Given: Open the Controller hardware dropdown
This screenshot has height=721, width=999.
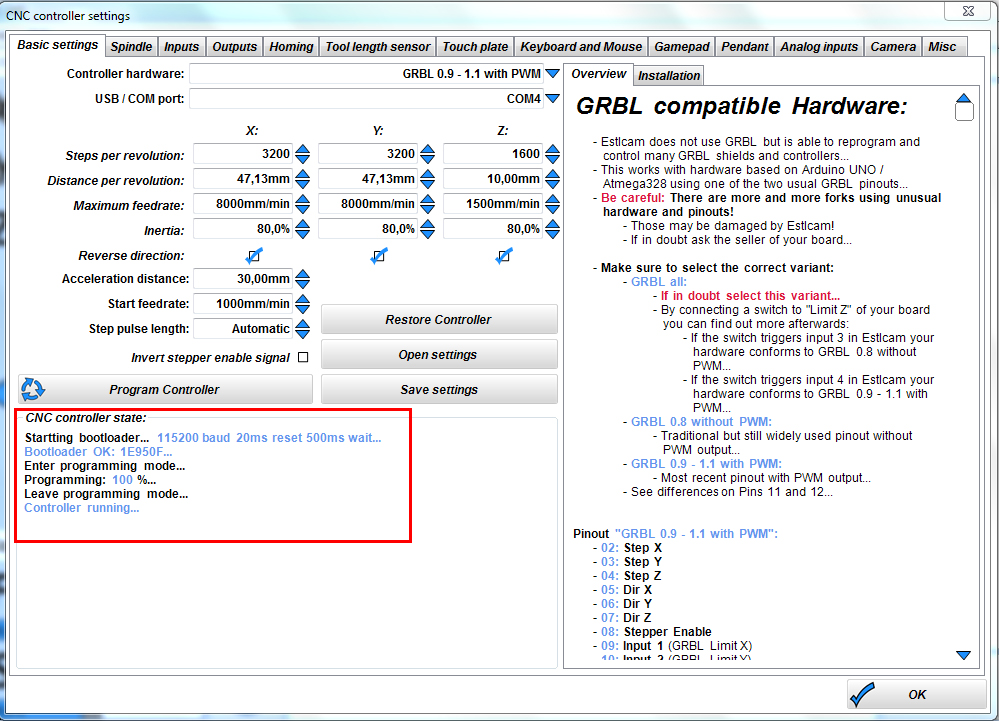Looking at the screenshot, I should click(x=552, y=73).
